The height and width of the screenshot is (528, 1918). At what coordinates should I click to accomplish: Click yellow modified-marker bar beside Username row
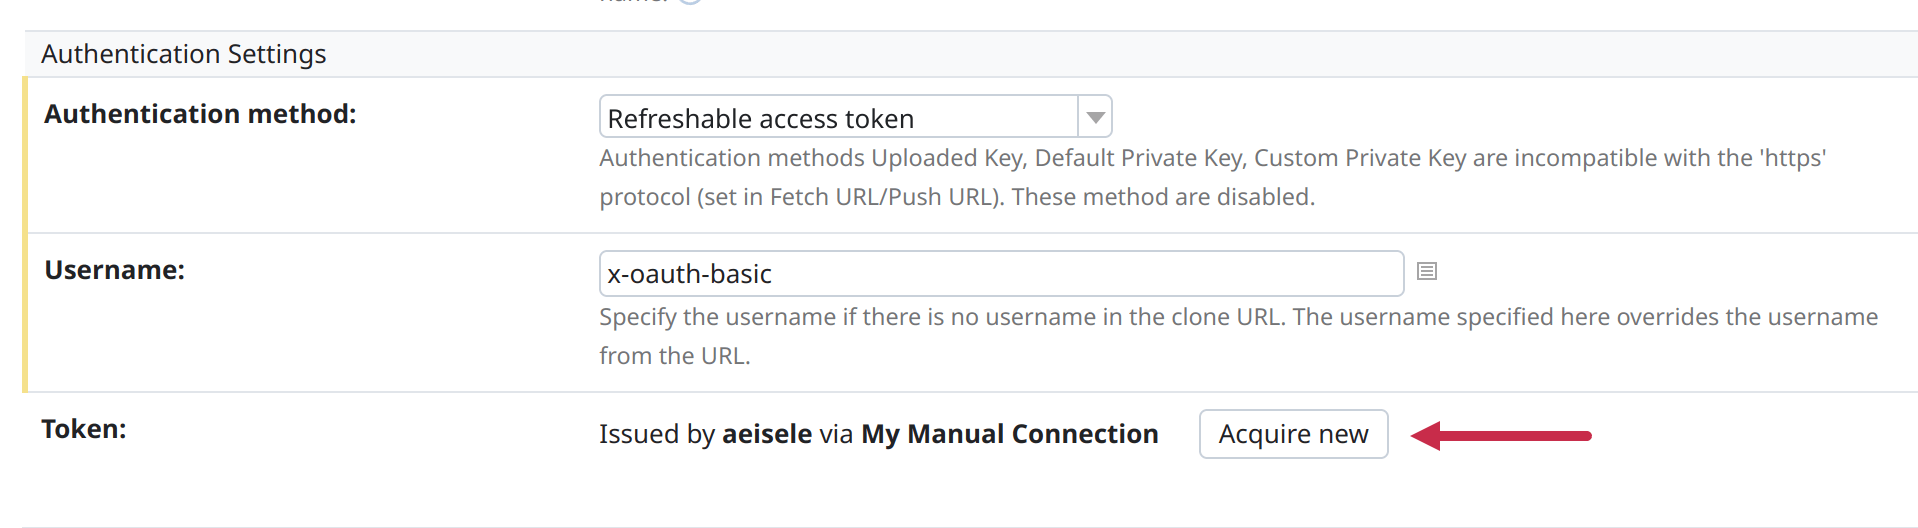point(25,313)
